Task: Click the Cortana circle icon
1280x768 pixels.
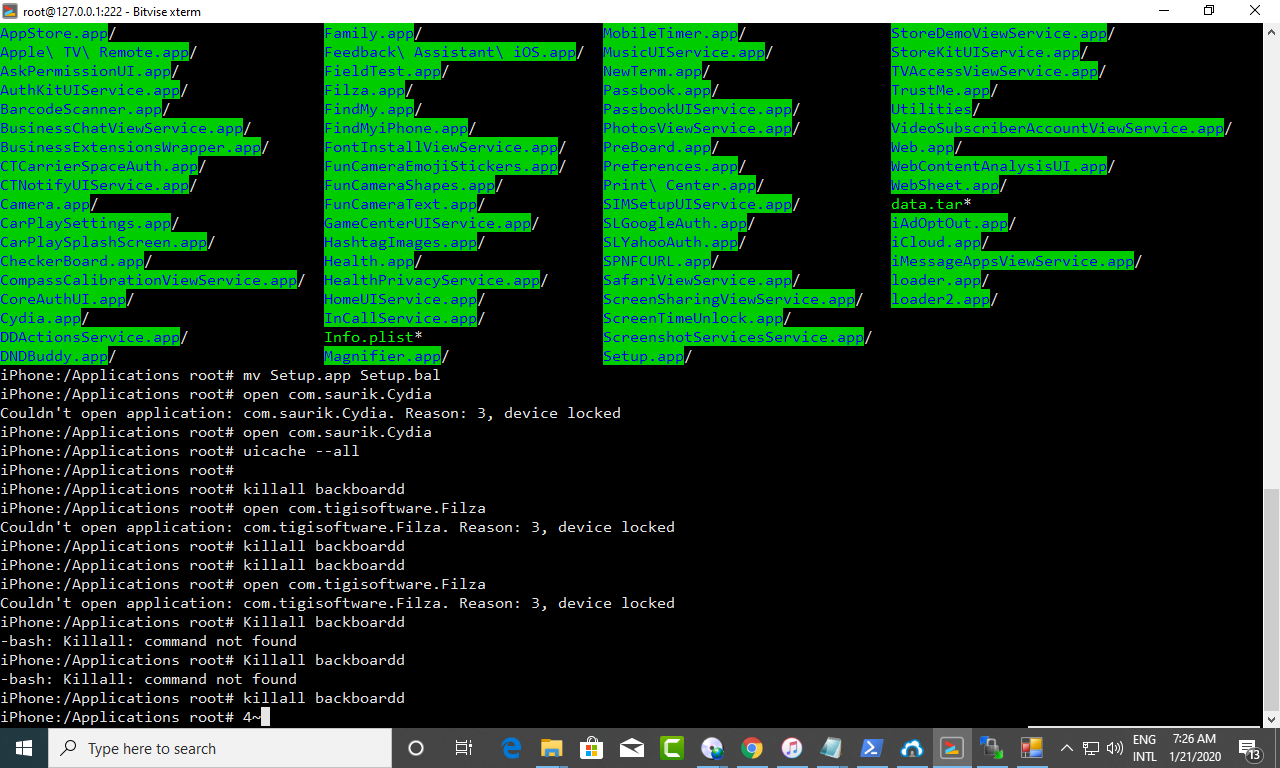Action: coord(416,748)
